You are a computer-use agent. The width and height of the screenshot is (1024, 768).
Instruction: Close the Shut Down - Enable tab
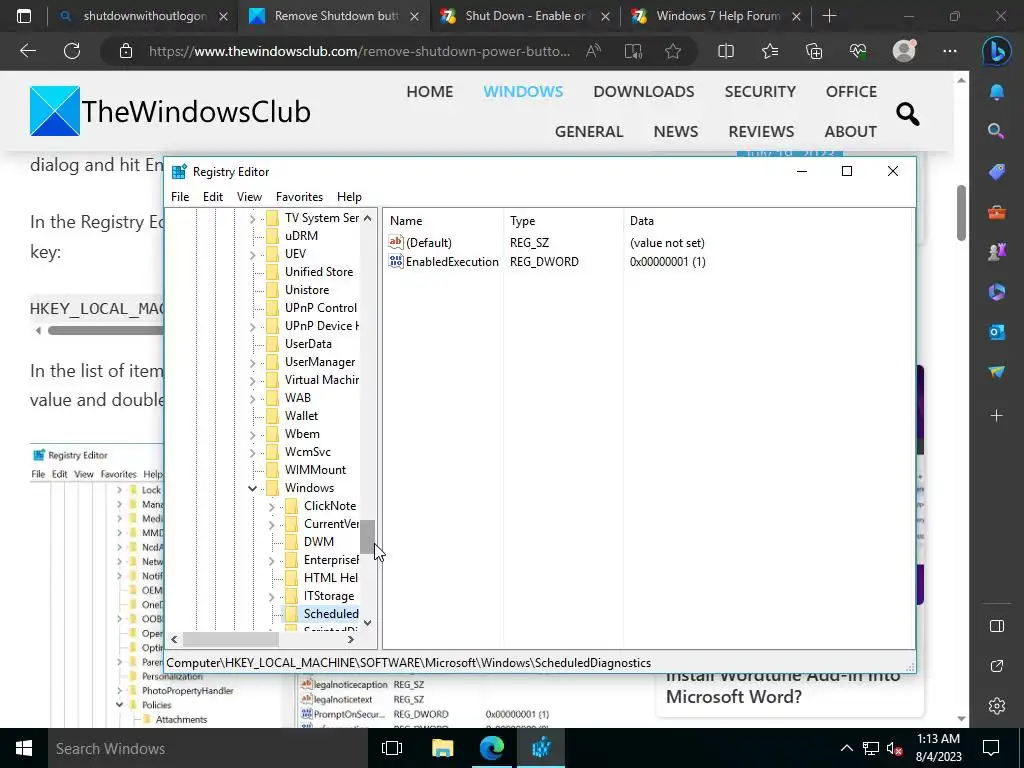coord(605,17)
